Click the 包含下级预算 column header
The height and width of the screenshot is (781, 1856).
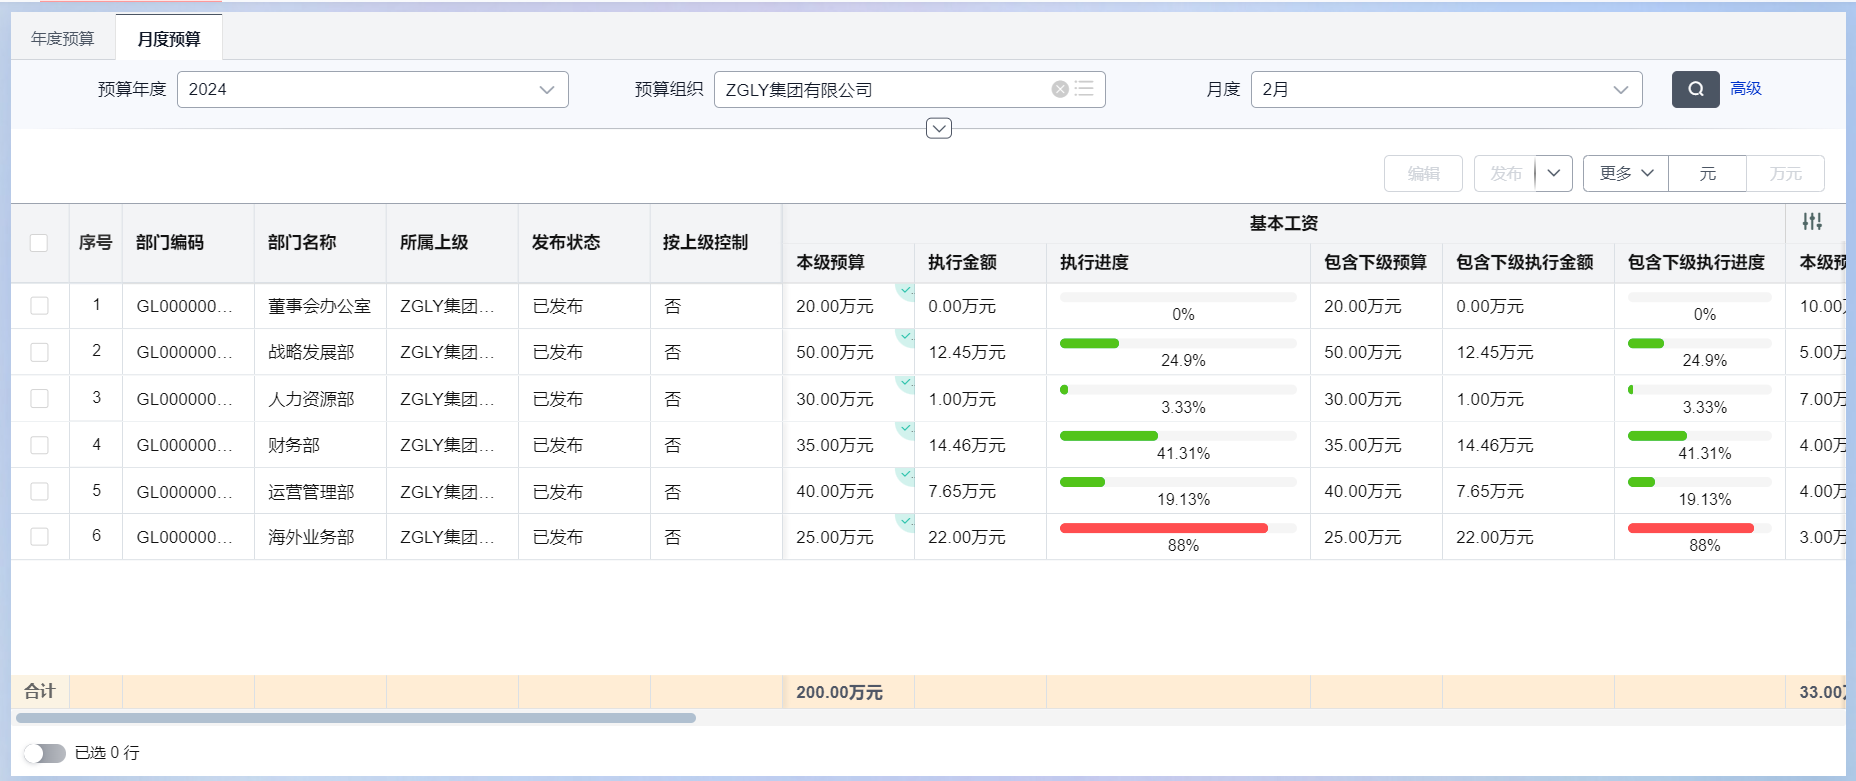(1375, 263)
